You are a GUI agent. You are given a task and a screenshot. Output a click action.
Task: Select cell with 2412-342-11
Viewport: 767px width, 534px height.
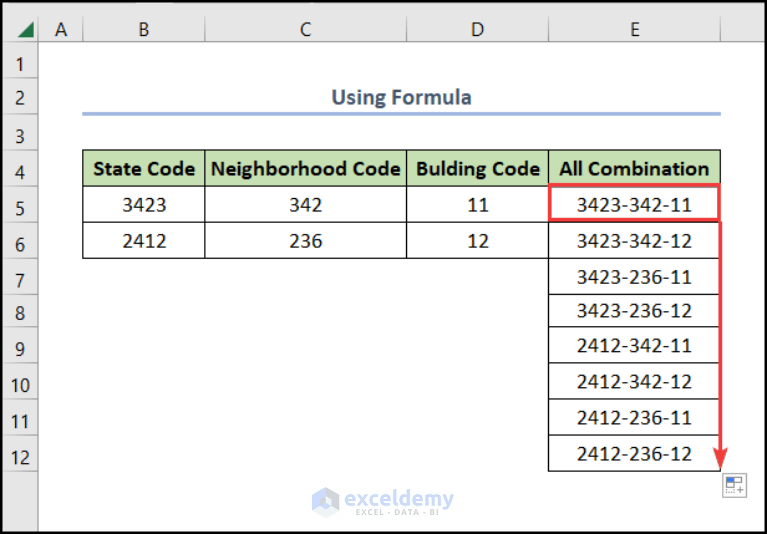point(634,345)
